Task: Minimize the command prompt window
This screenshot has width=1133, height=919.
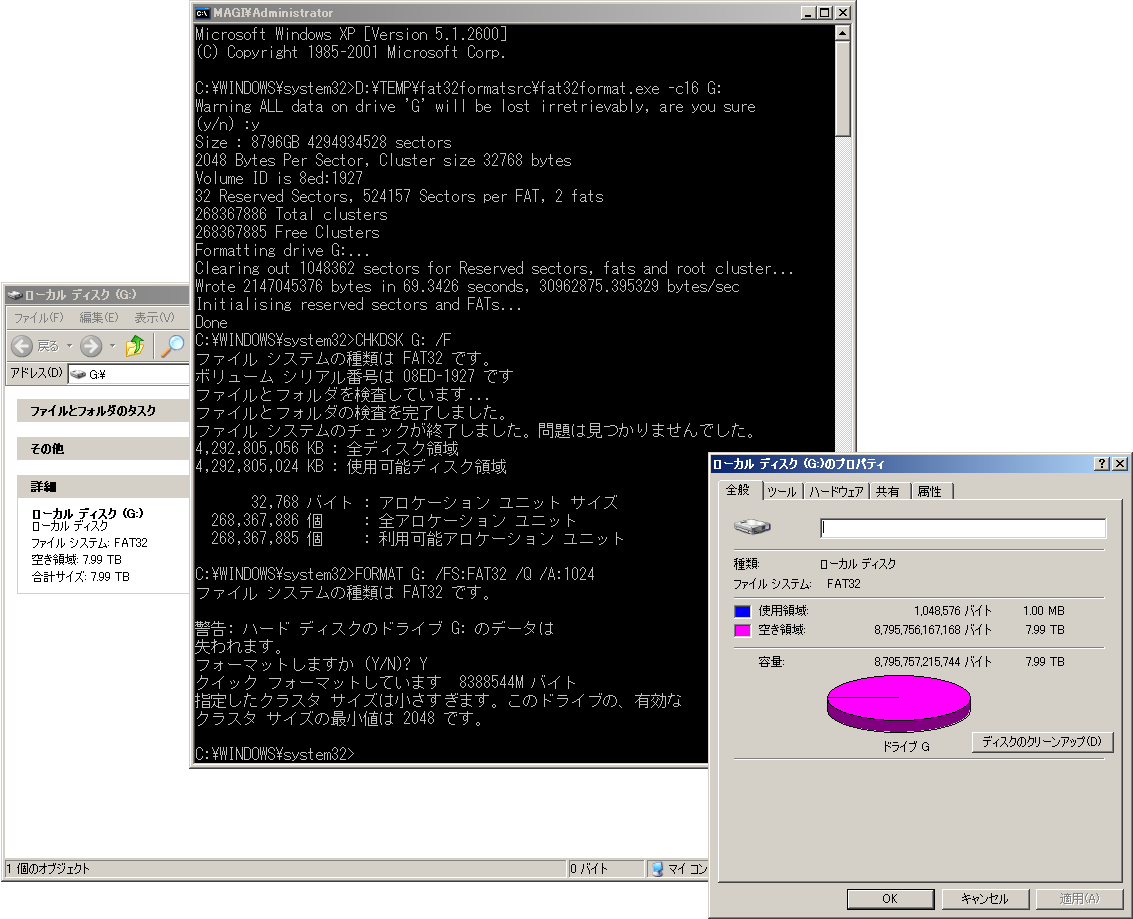Action: pos(808,13)
